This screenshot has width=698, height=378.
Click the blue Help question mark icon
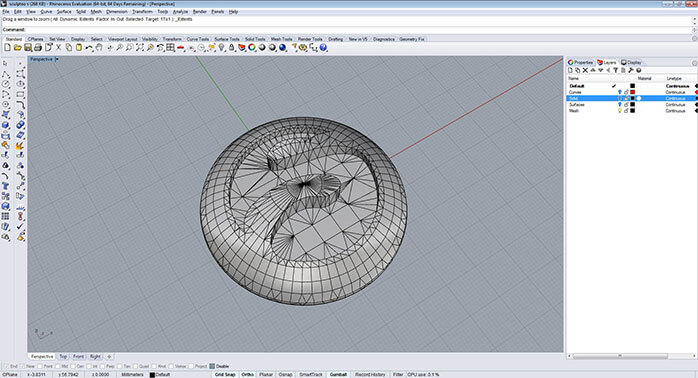[x=323, y=48]
